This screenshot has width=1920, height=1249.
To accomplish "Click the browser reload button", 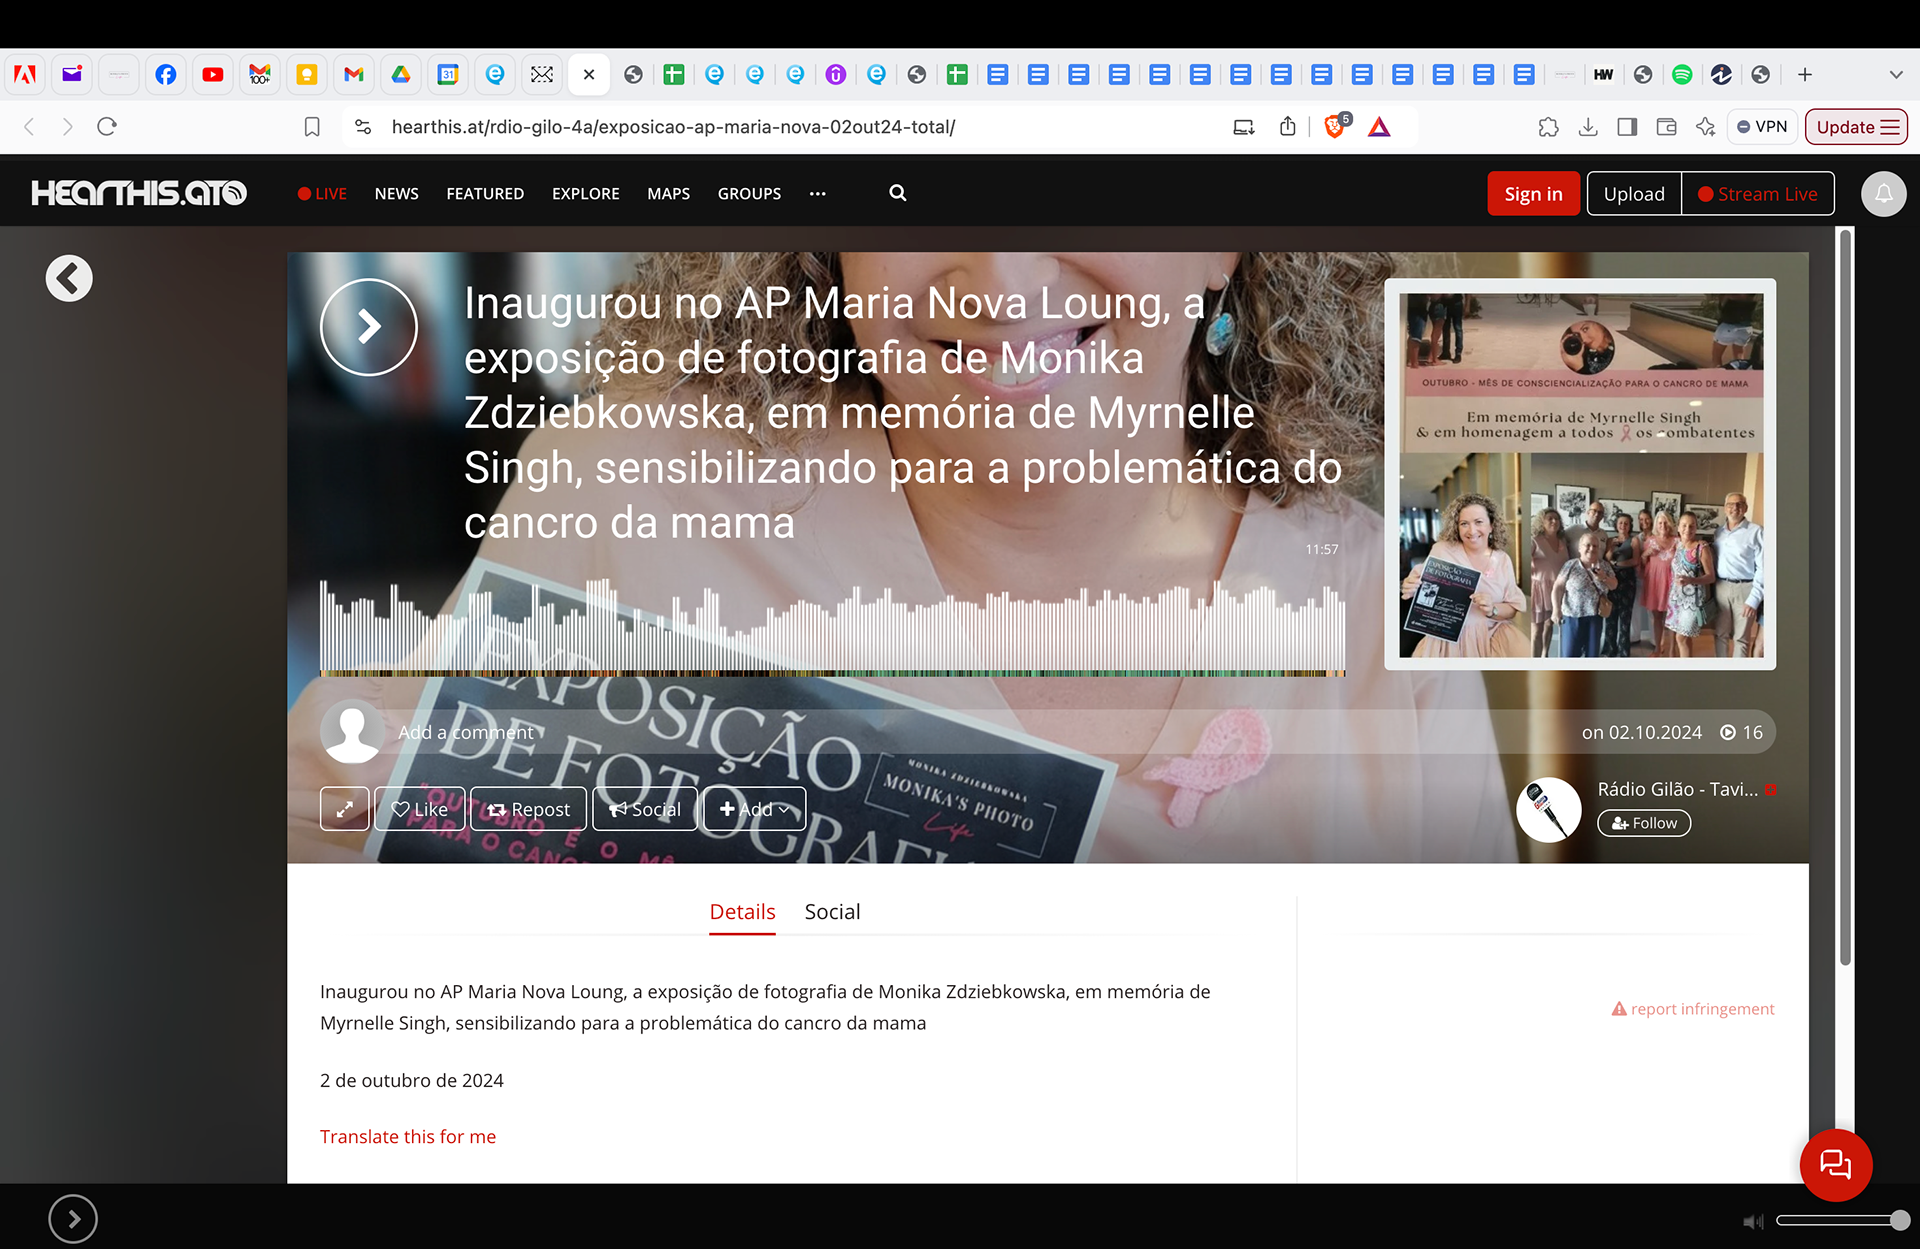I will coord(107,127).
